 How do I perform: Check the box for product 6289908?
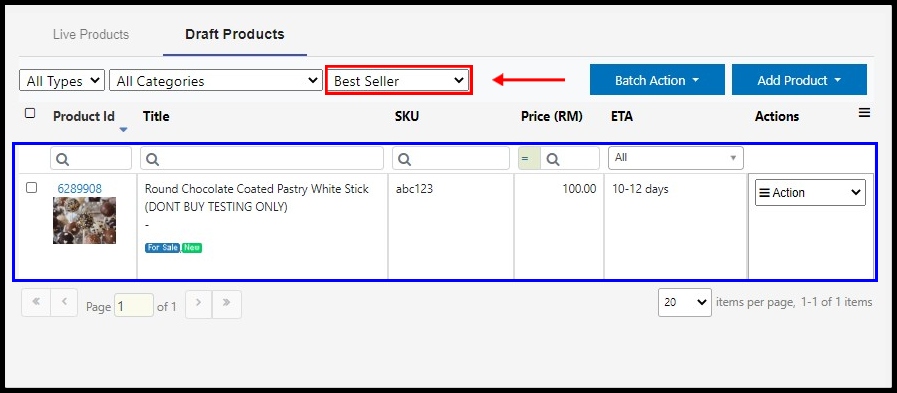point(32,188)
